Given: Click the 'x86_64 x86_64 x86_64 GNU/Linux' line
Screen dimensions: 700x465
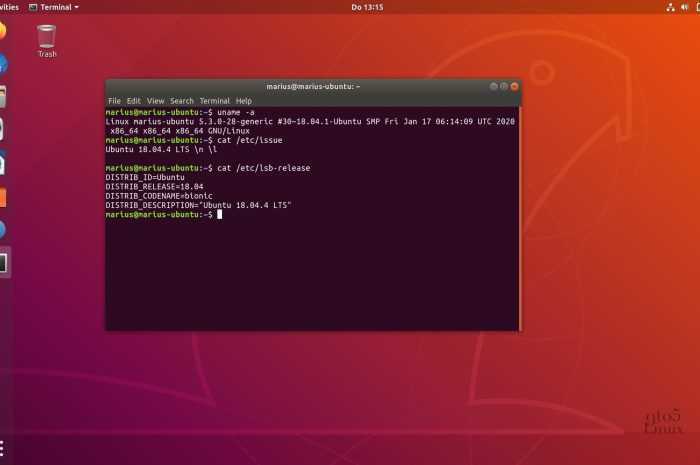Looking at the screenshot, I should coord(180,131).
